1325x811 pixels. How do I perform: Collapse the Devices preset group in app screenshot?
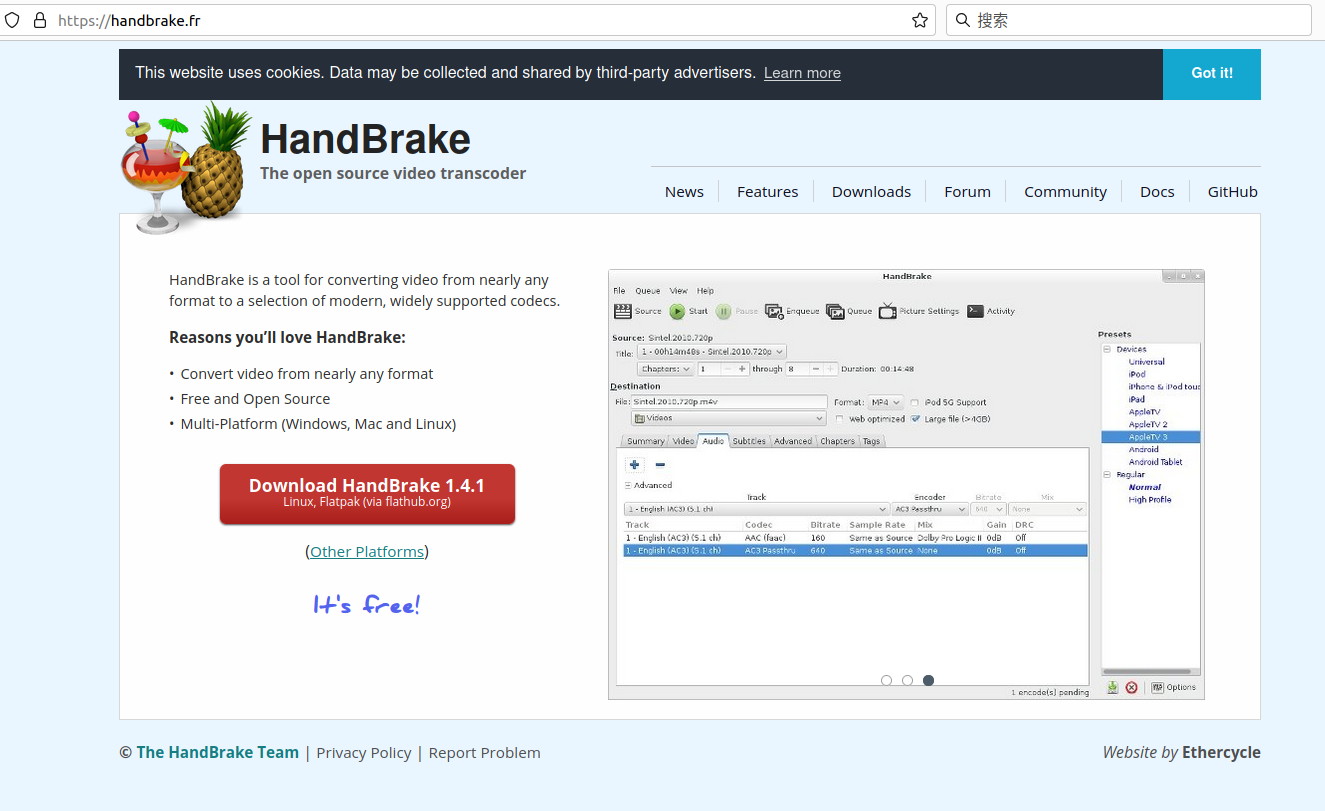tap(1107, 349)
